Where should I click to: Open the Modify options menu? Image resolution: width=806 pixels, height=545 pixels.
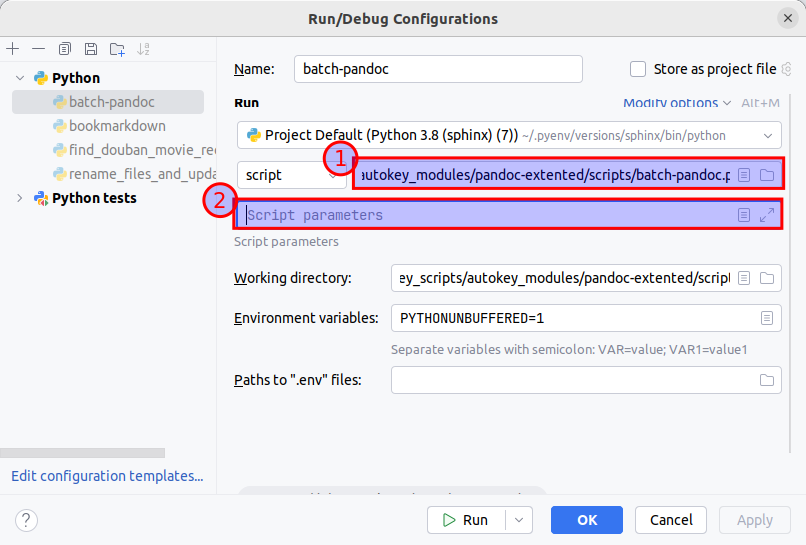pos(676,103)
